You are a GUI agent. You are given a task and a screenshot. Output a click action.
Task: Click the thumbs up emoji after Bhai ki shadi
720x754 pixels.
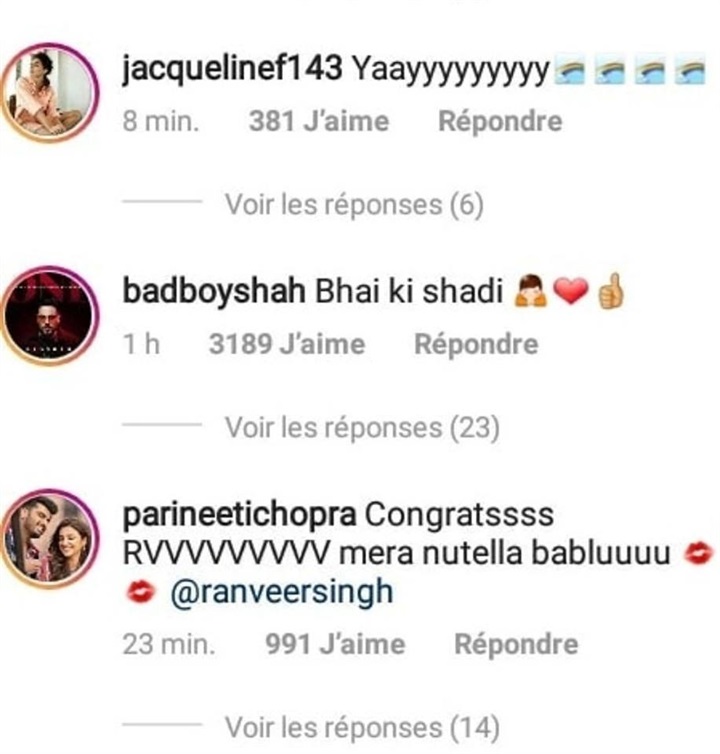click(610, 291)
